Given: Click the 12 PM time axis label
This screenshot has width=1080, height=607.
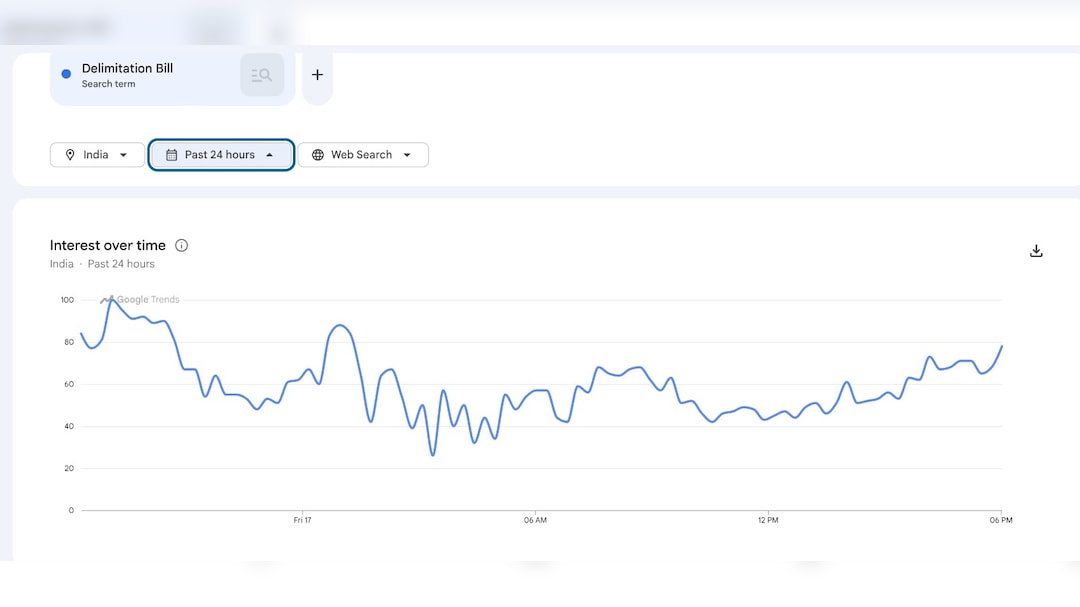Looking at the screenshot, I should tap(767, 520).
